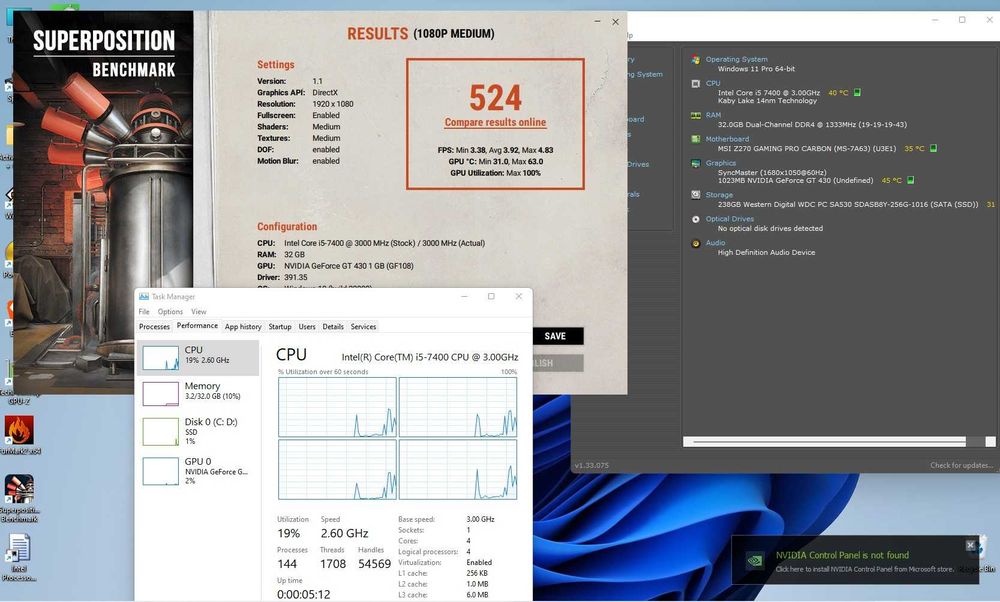Select CPU graph thumbnail in Task Manager sidebar
Screen dimensions: 1000x602
click(x=160, y=358)
